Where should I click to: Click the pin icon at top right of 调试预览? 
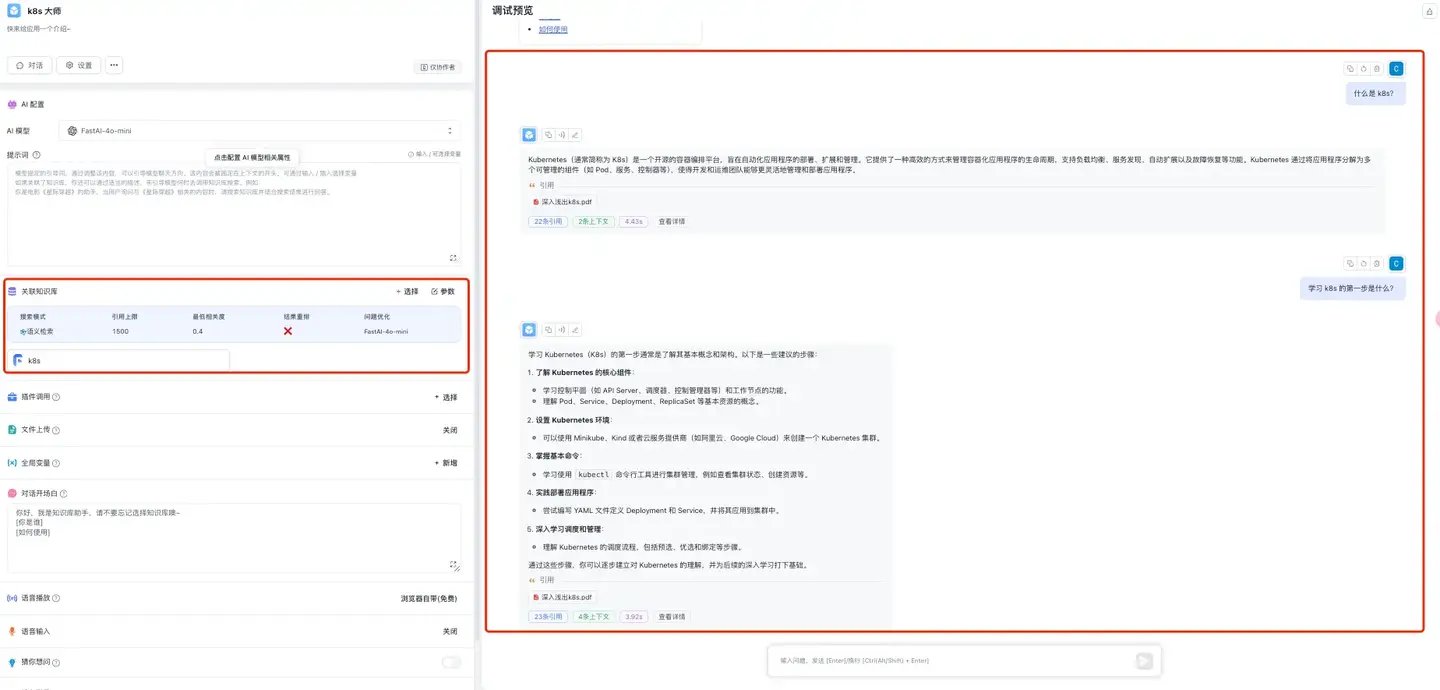coord(1429,9)
